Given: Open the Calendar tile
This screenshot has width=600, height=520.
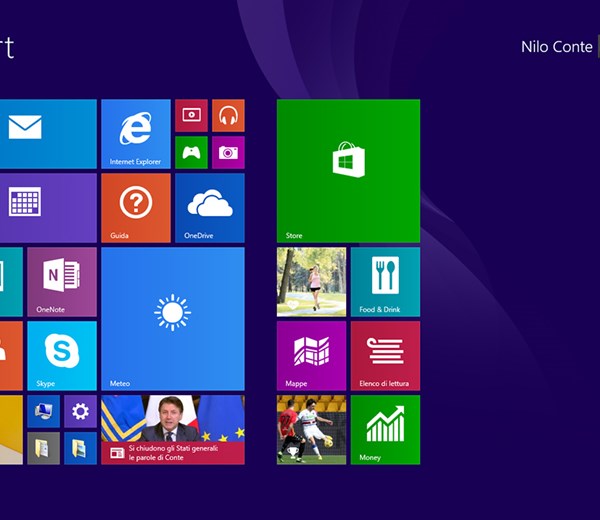Looking at the screenshot, I should [x=48, y=208].
